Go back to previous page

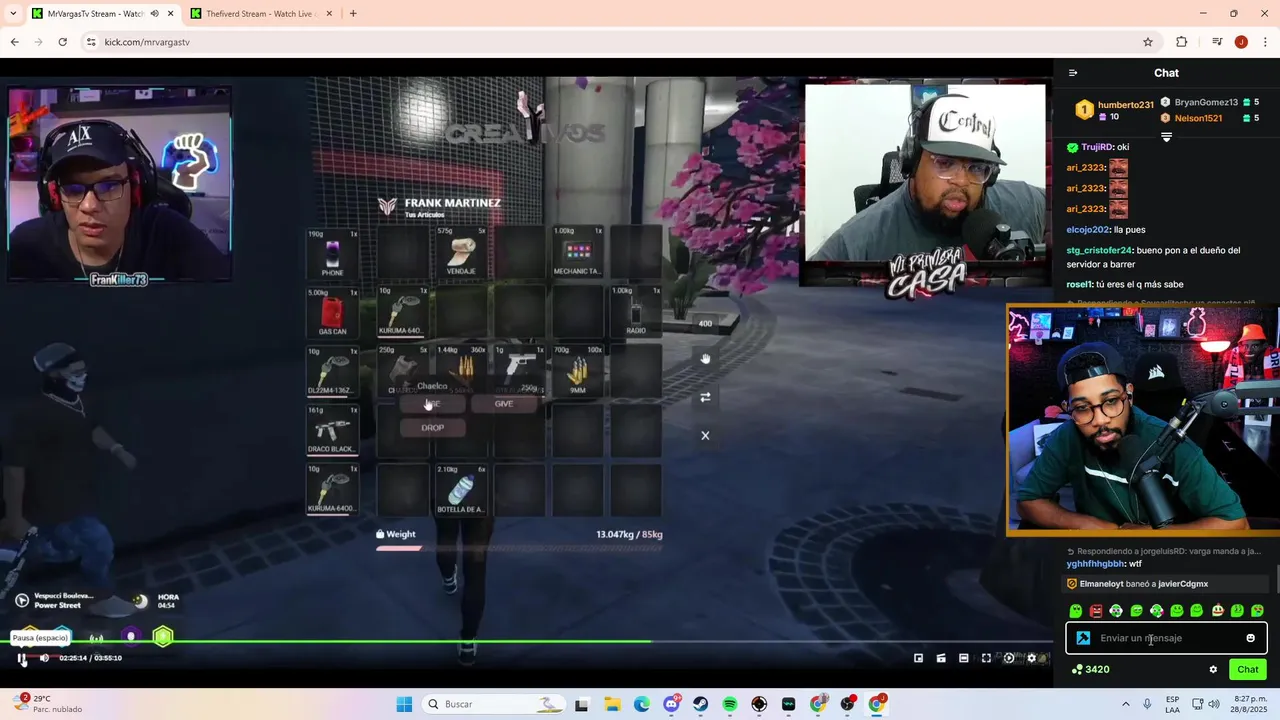coord(14,42)
